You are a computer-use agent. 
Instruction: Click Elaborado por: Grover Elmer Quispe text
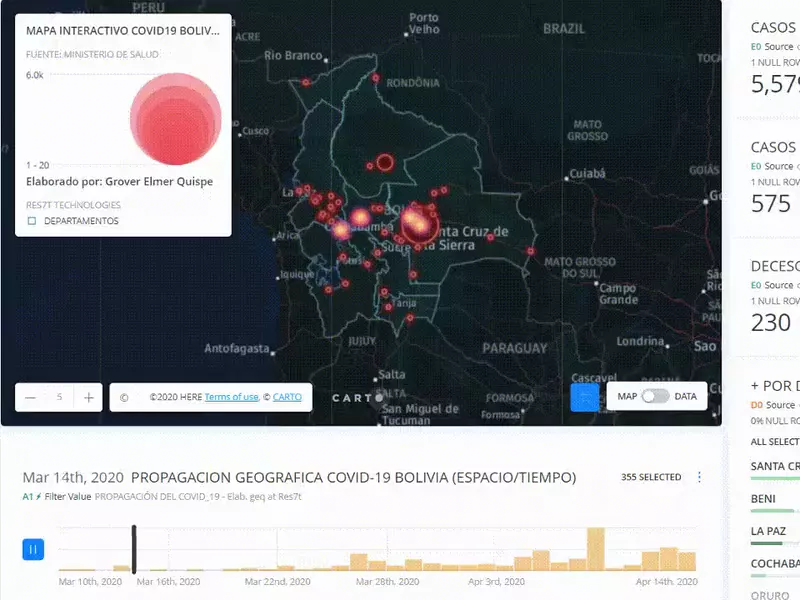pyautogui.click(x=119, y=182)
